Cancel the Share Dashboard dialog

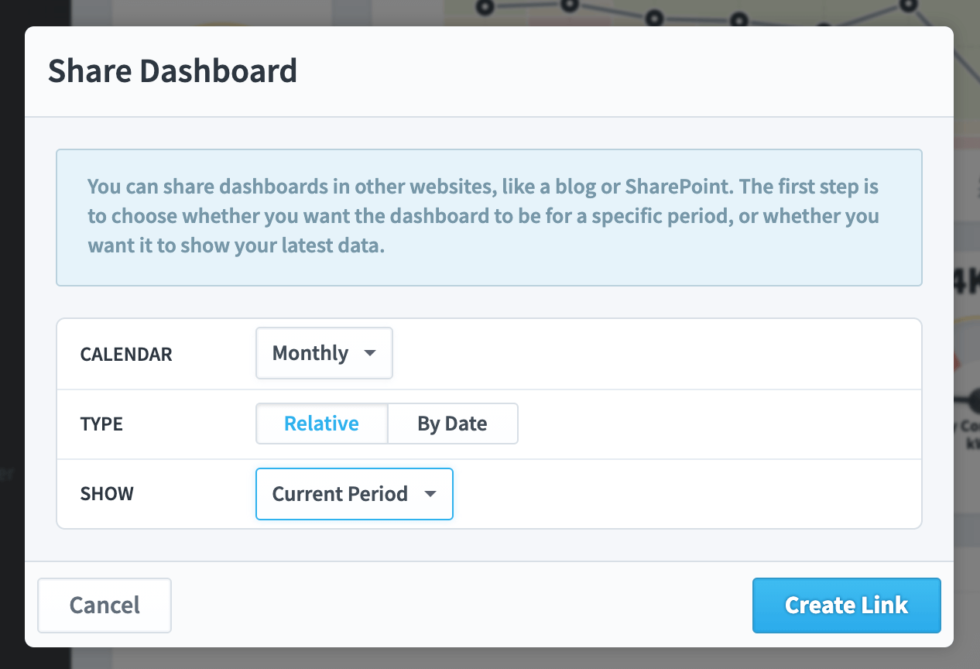click(104, 605)
